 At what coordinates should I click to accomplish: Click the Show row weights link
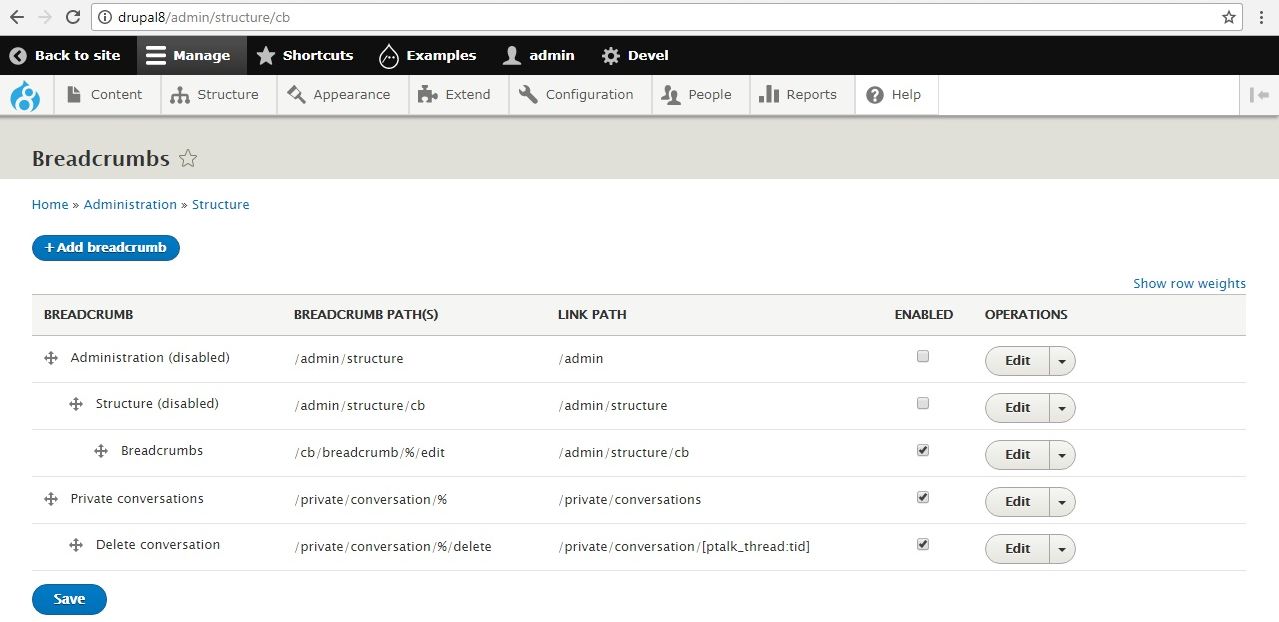[1189, 283]
